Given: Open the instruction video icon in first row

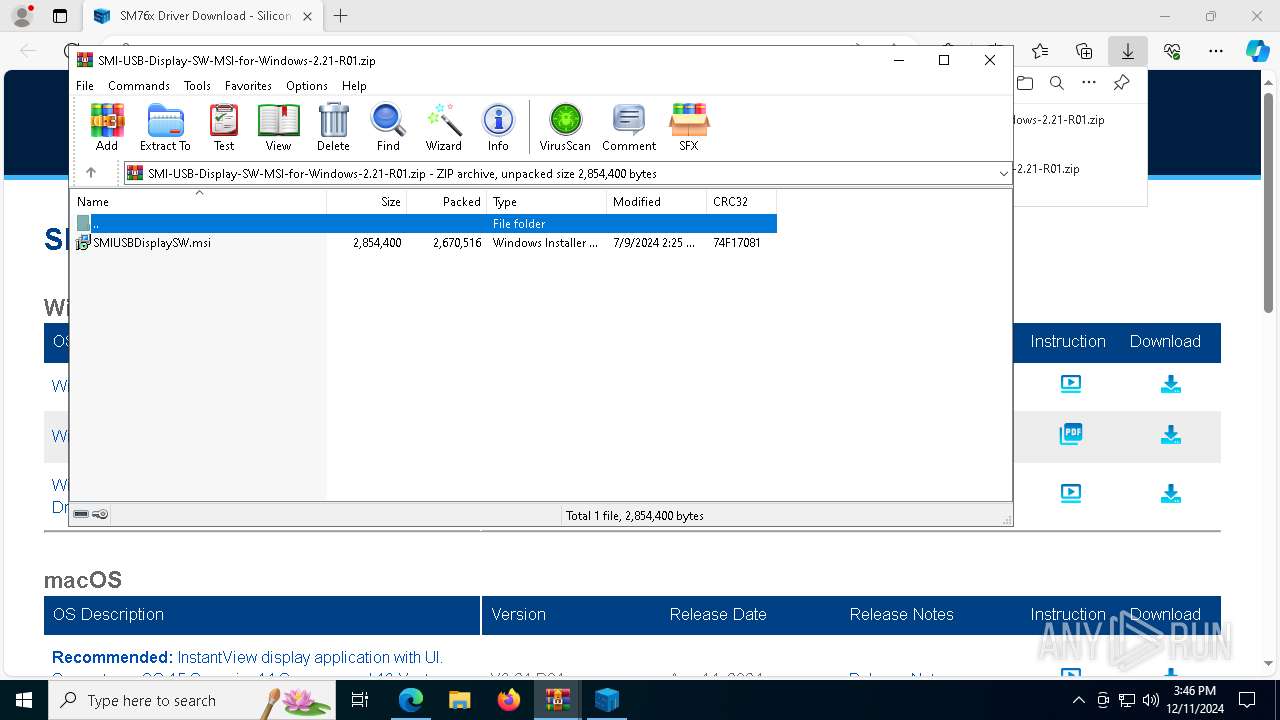Looking at the screenshot, I should click(x=1070, y=383).
